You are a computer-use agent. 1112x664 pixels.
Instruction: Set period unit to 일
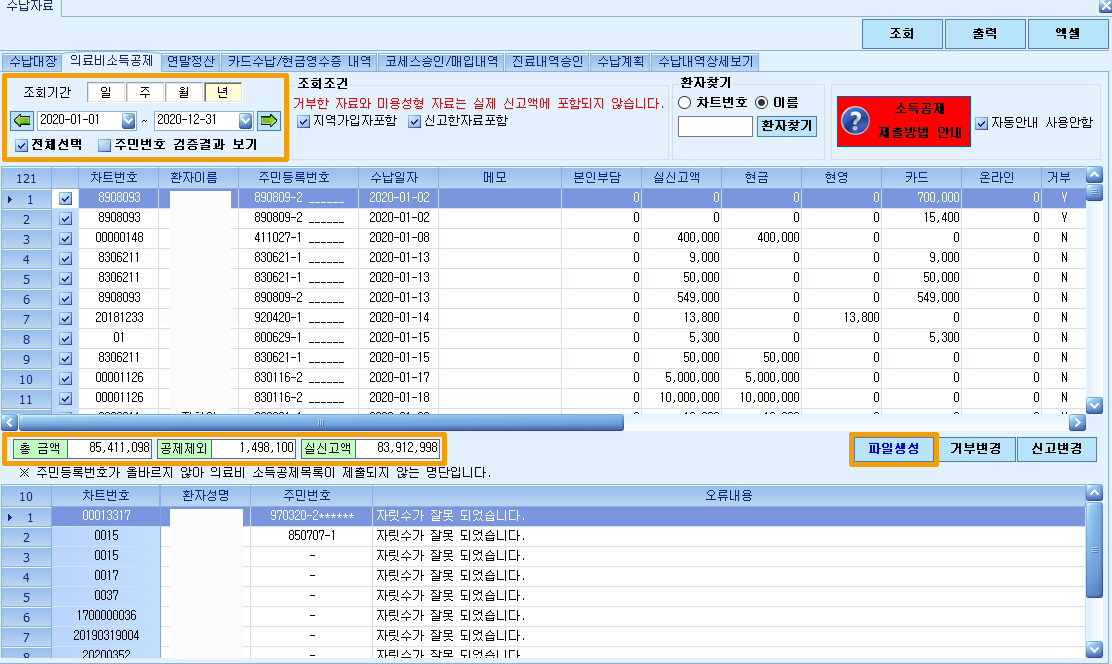pos(106,92)
